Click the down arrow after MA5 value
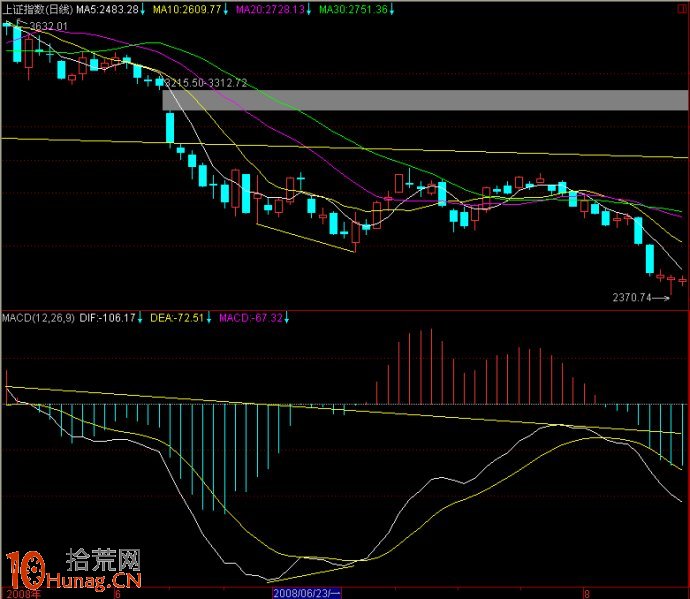 tap(142, 10)
